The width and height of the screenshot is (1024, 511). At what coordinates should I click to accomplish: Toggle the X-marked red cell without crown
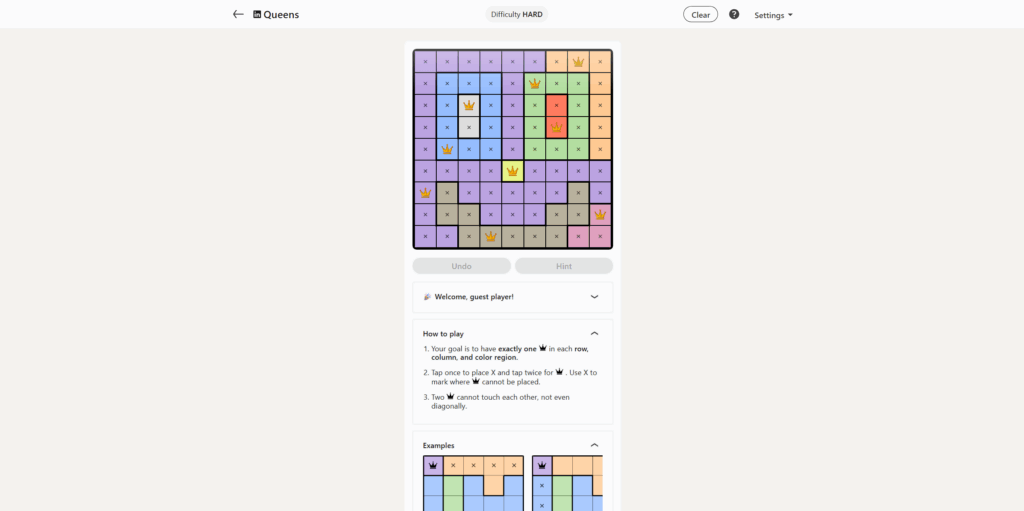click(556, 105)
